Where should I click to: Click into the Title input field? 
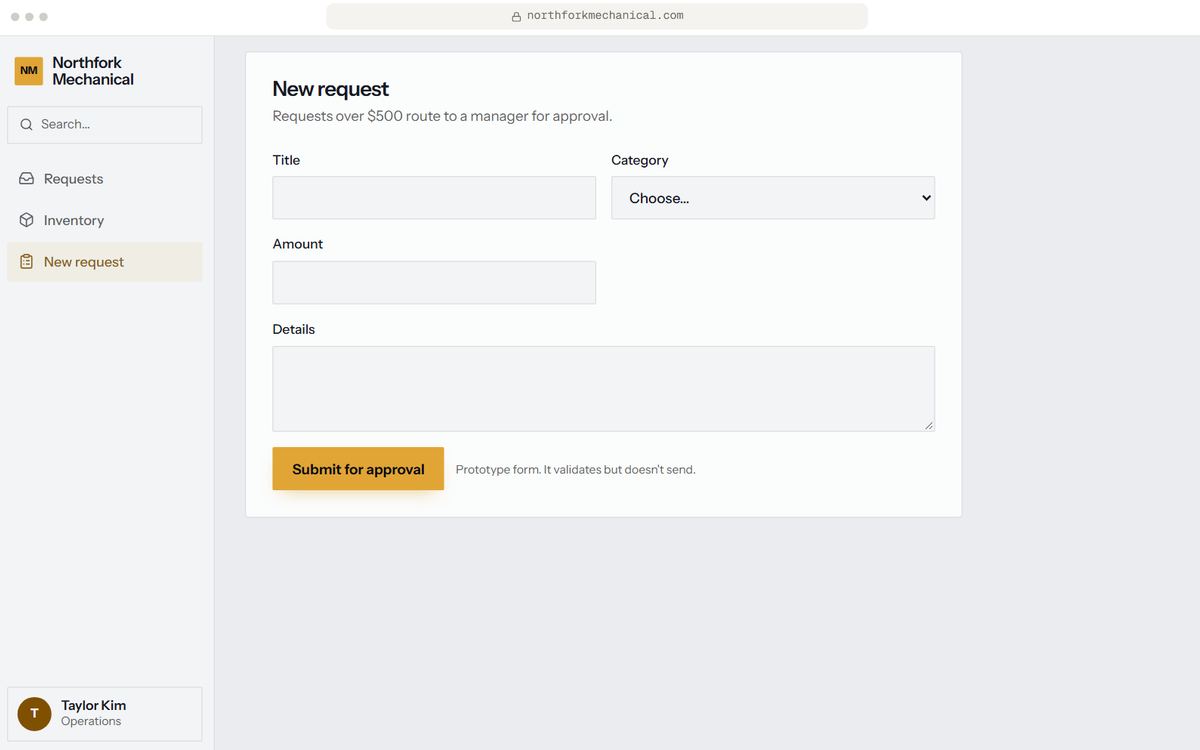point(434,198)
